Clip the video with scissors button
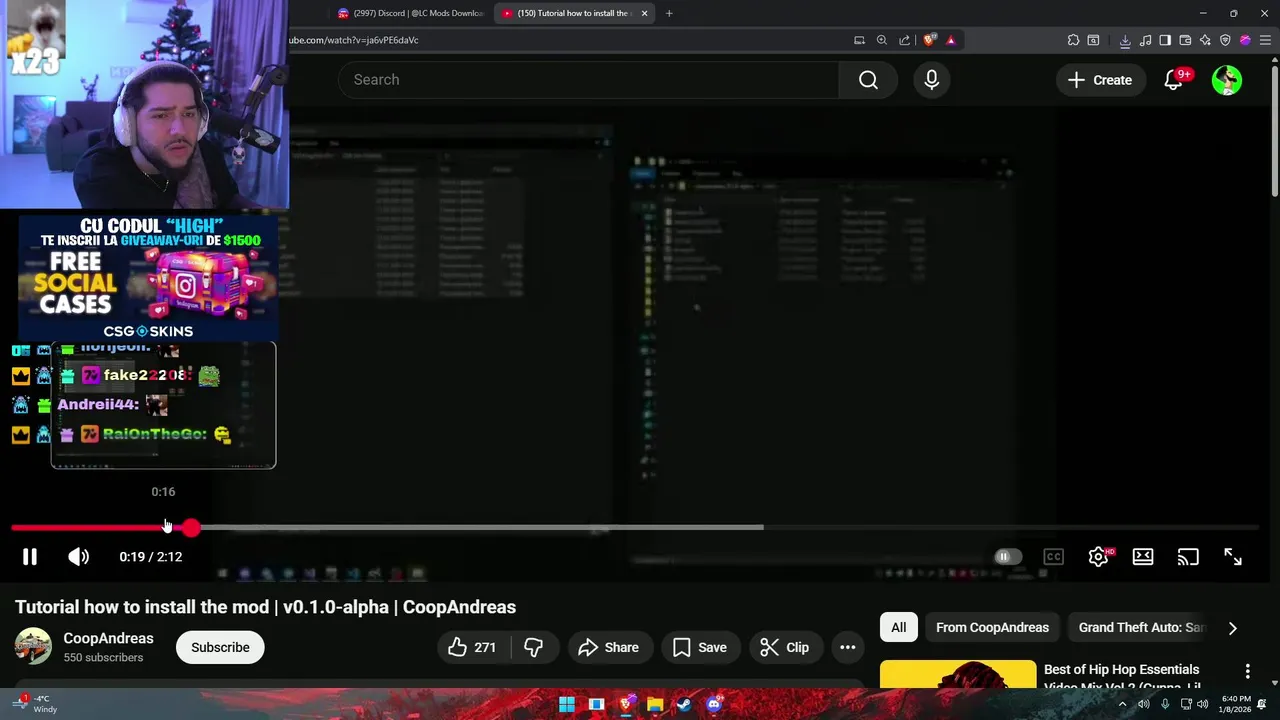 click(785, 647)
